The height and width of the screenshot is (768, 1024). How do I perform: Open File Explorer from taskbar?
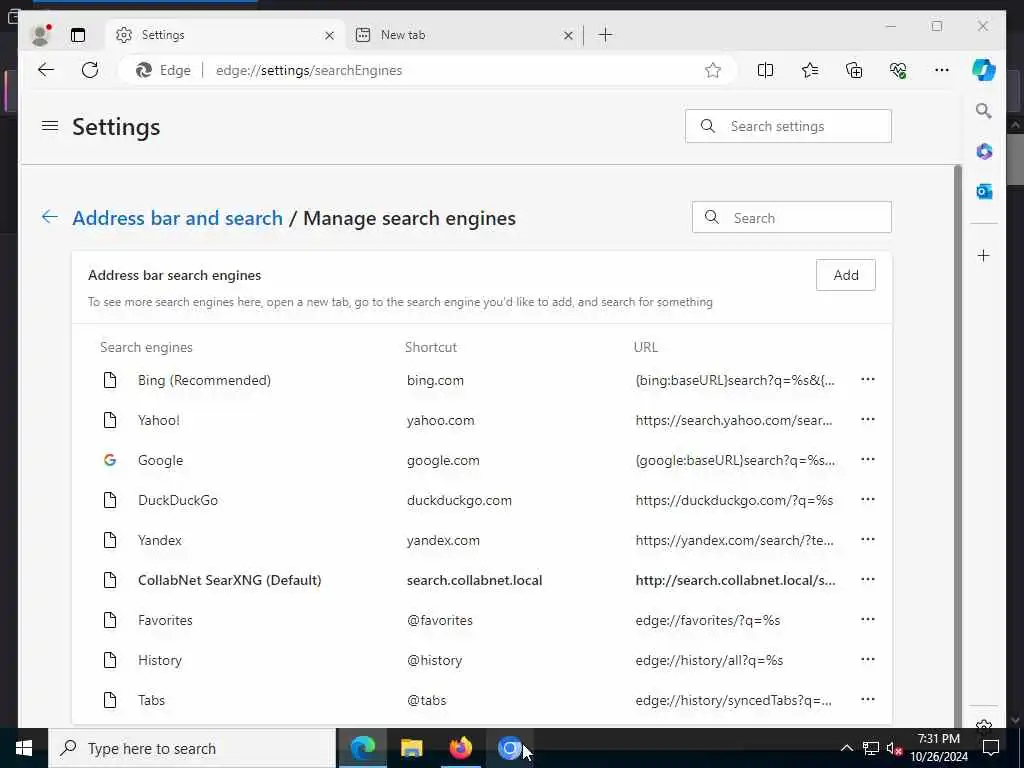click(411, 748)
